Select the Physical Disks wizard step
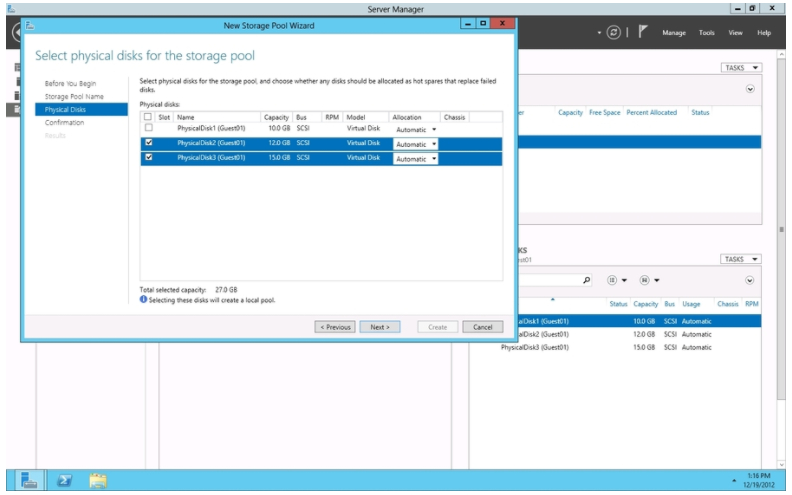 pos(81,110)
